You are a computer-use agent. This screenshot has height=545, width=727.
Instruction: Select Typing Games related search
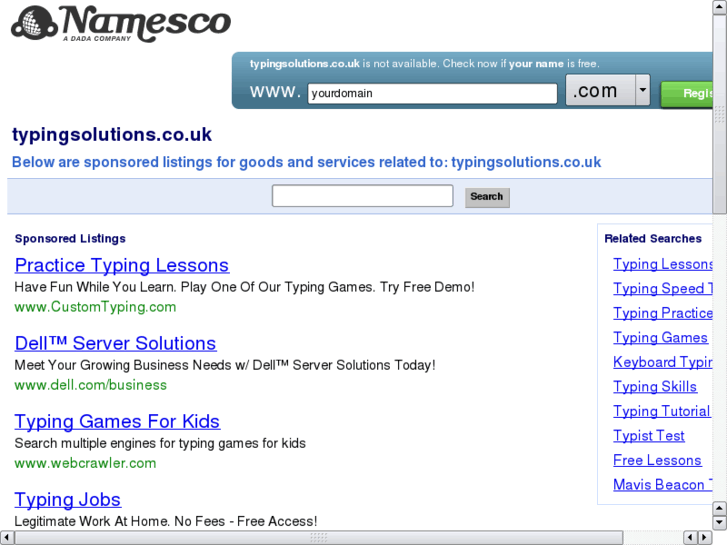[660, 338]
